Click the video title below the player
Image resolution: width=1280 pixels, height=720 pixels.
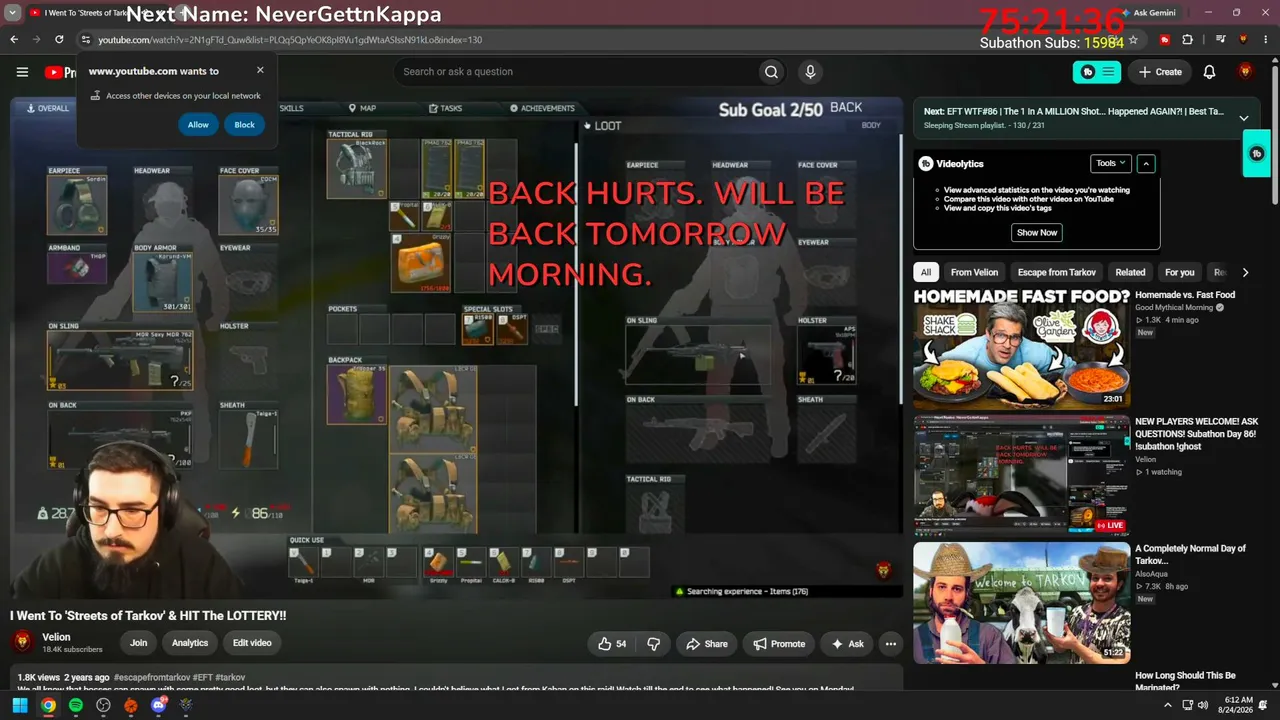click(x=148, y=616)
